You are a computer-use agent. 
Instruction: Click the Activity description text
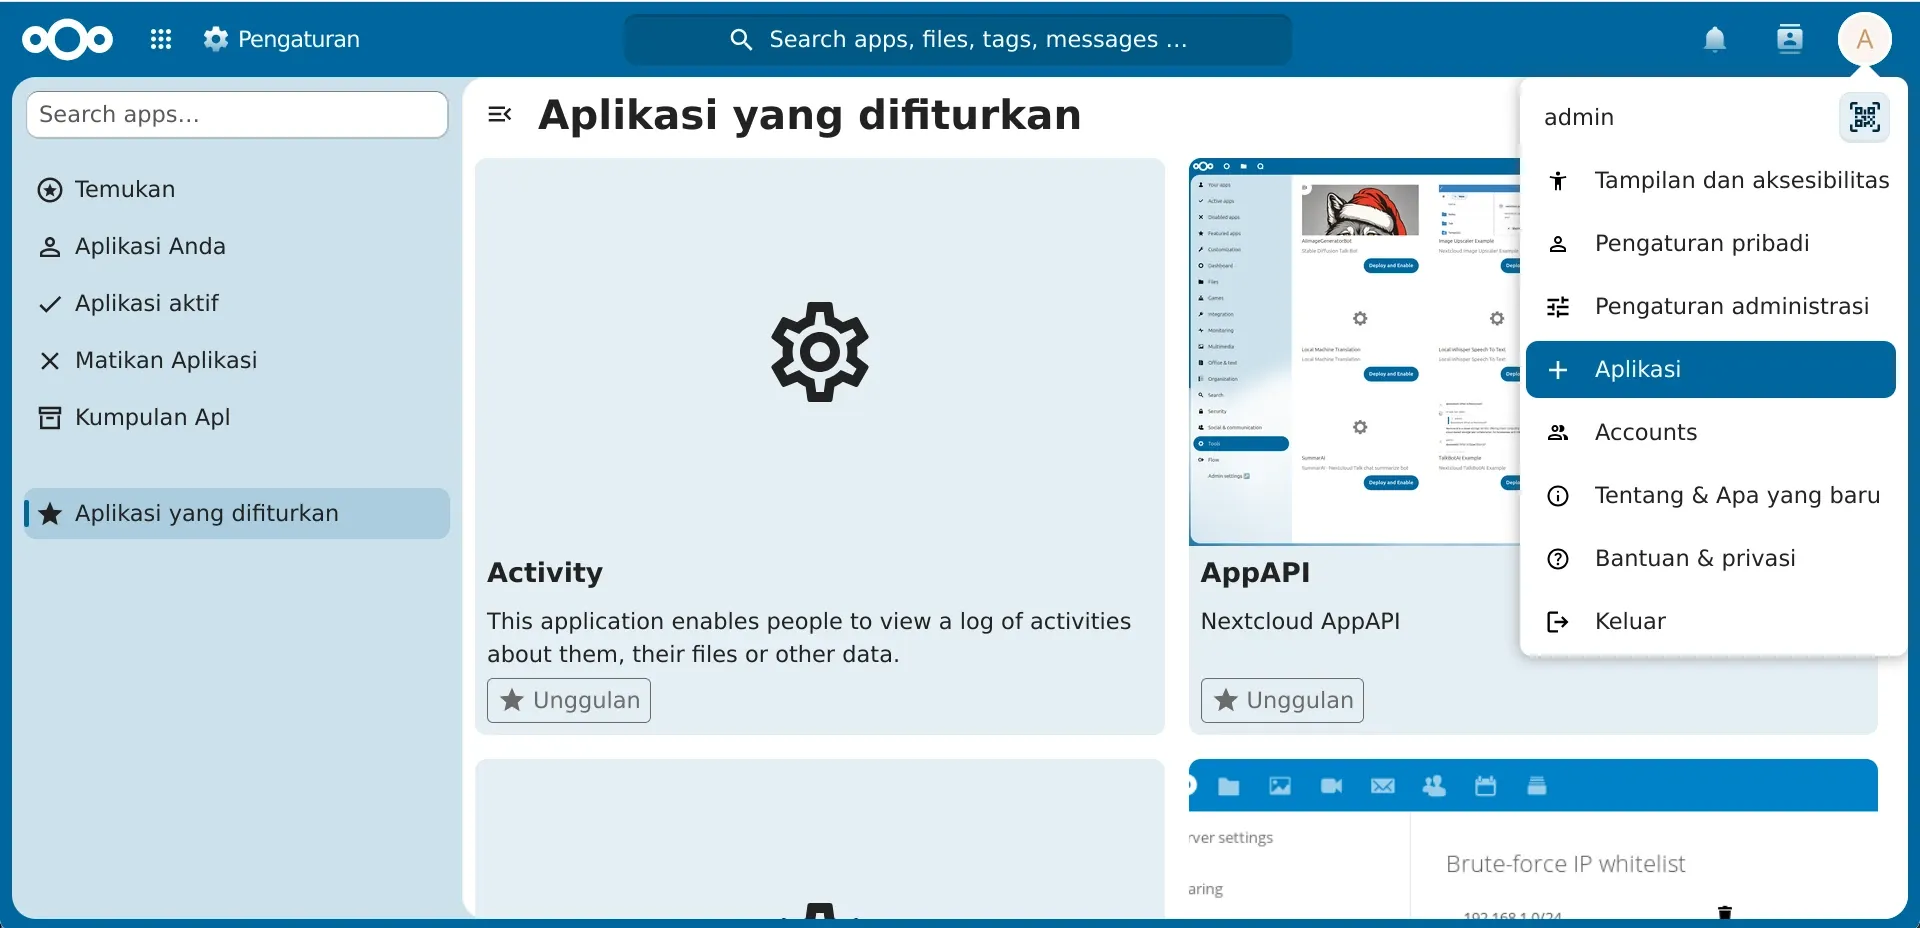pos(809,637)
